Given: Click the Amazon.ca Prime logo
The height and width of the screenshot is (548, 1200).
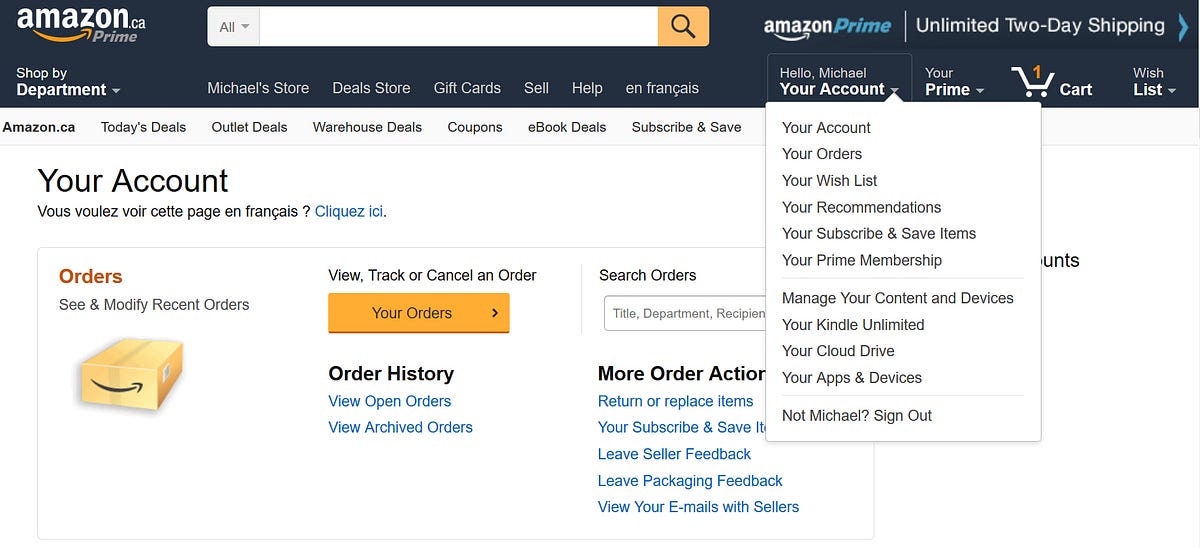Looking at the screenshot, I should pos(81,25).
